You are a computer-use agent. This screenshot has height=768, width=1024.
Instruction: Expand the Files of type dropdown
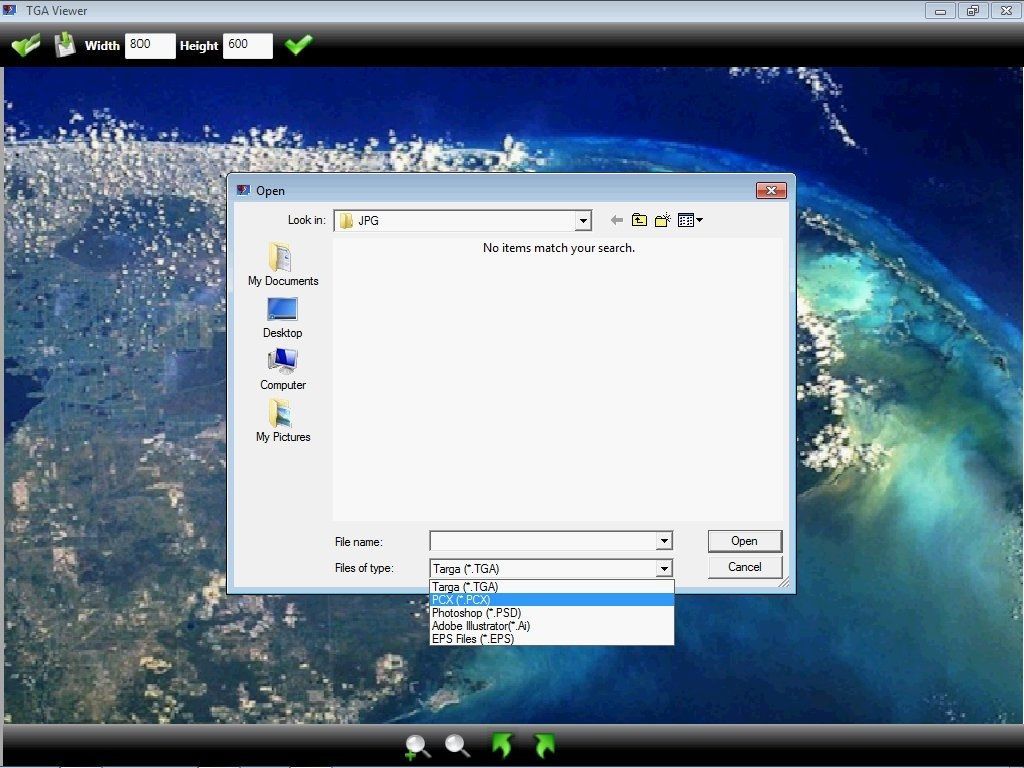coord(663,567)
